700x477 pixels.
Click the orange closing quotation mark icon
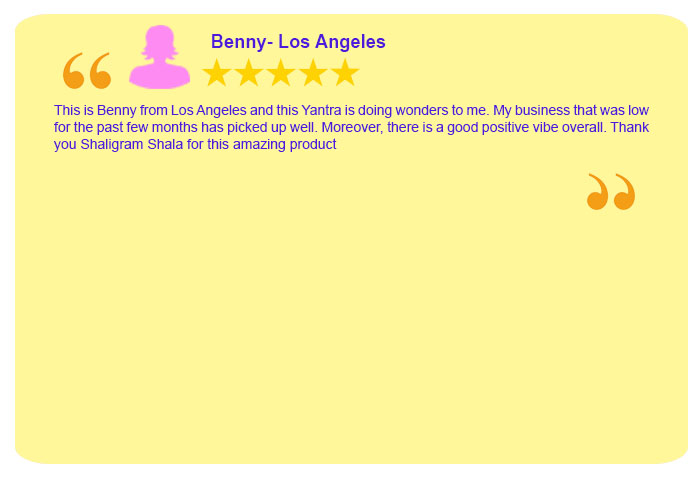pos(611,192)
